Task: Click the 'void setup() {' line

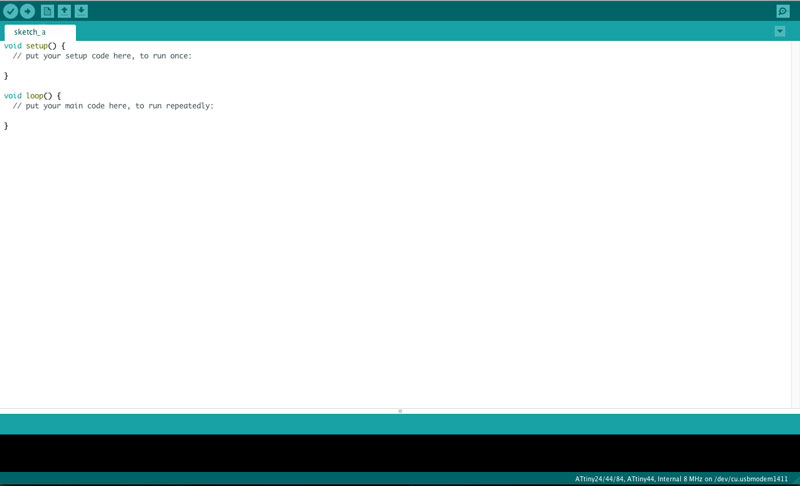Action: 35,46
